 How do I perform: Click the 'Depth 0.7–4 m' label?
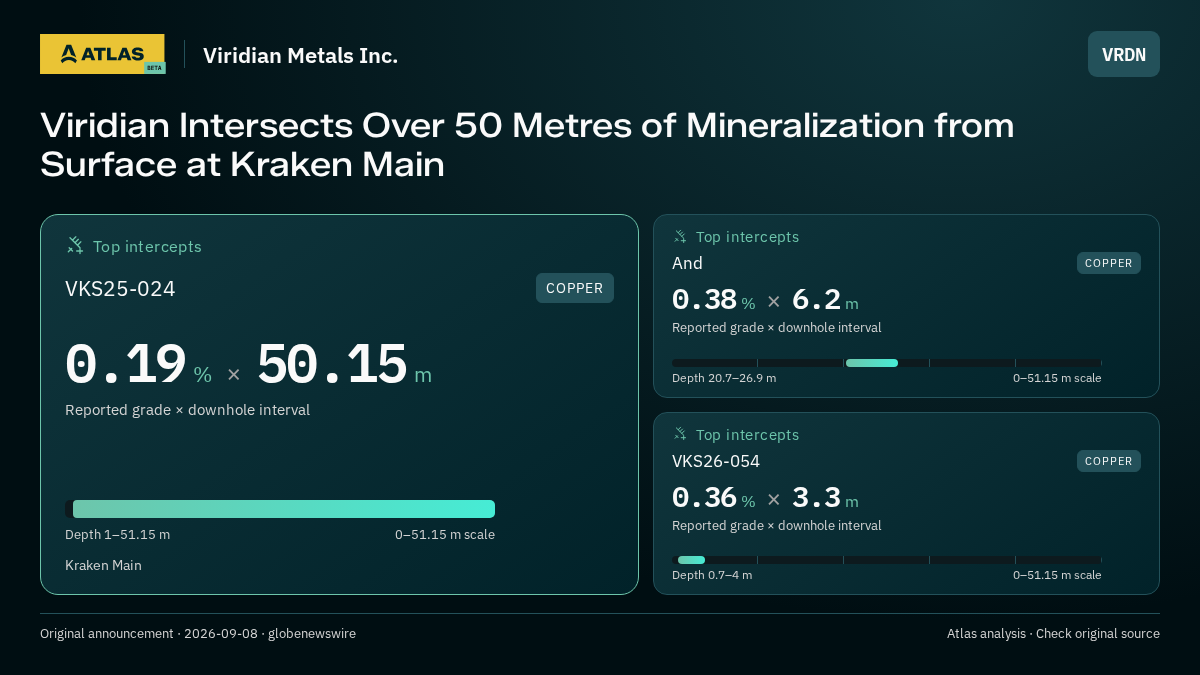pyautogui.click(x=712, y=575)
